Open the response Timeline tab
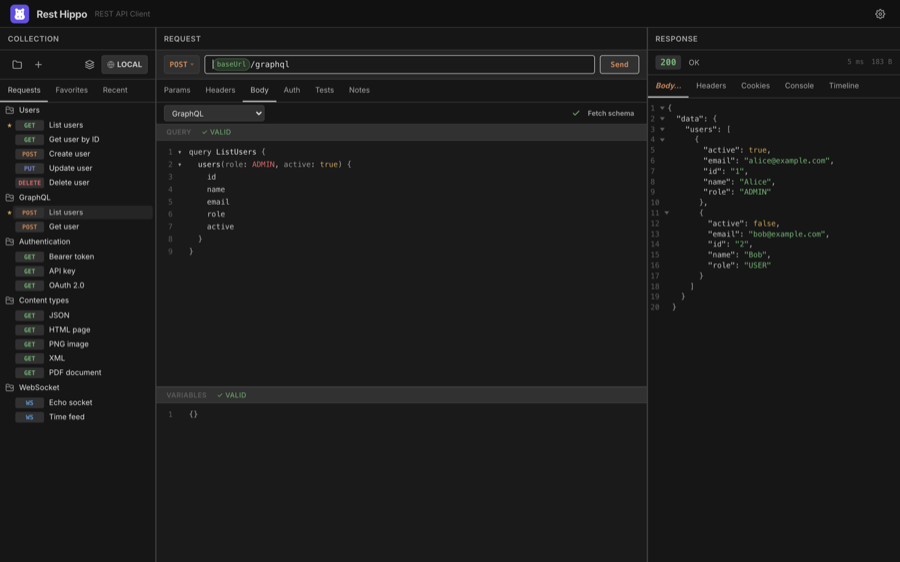The width and height of the screenshot is (900, 562). (x=844, y=86)
